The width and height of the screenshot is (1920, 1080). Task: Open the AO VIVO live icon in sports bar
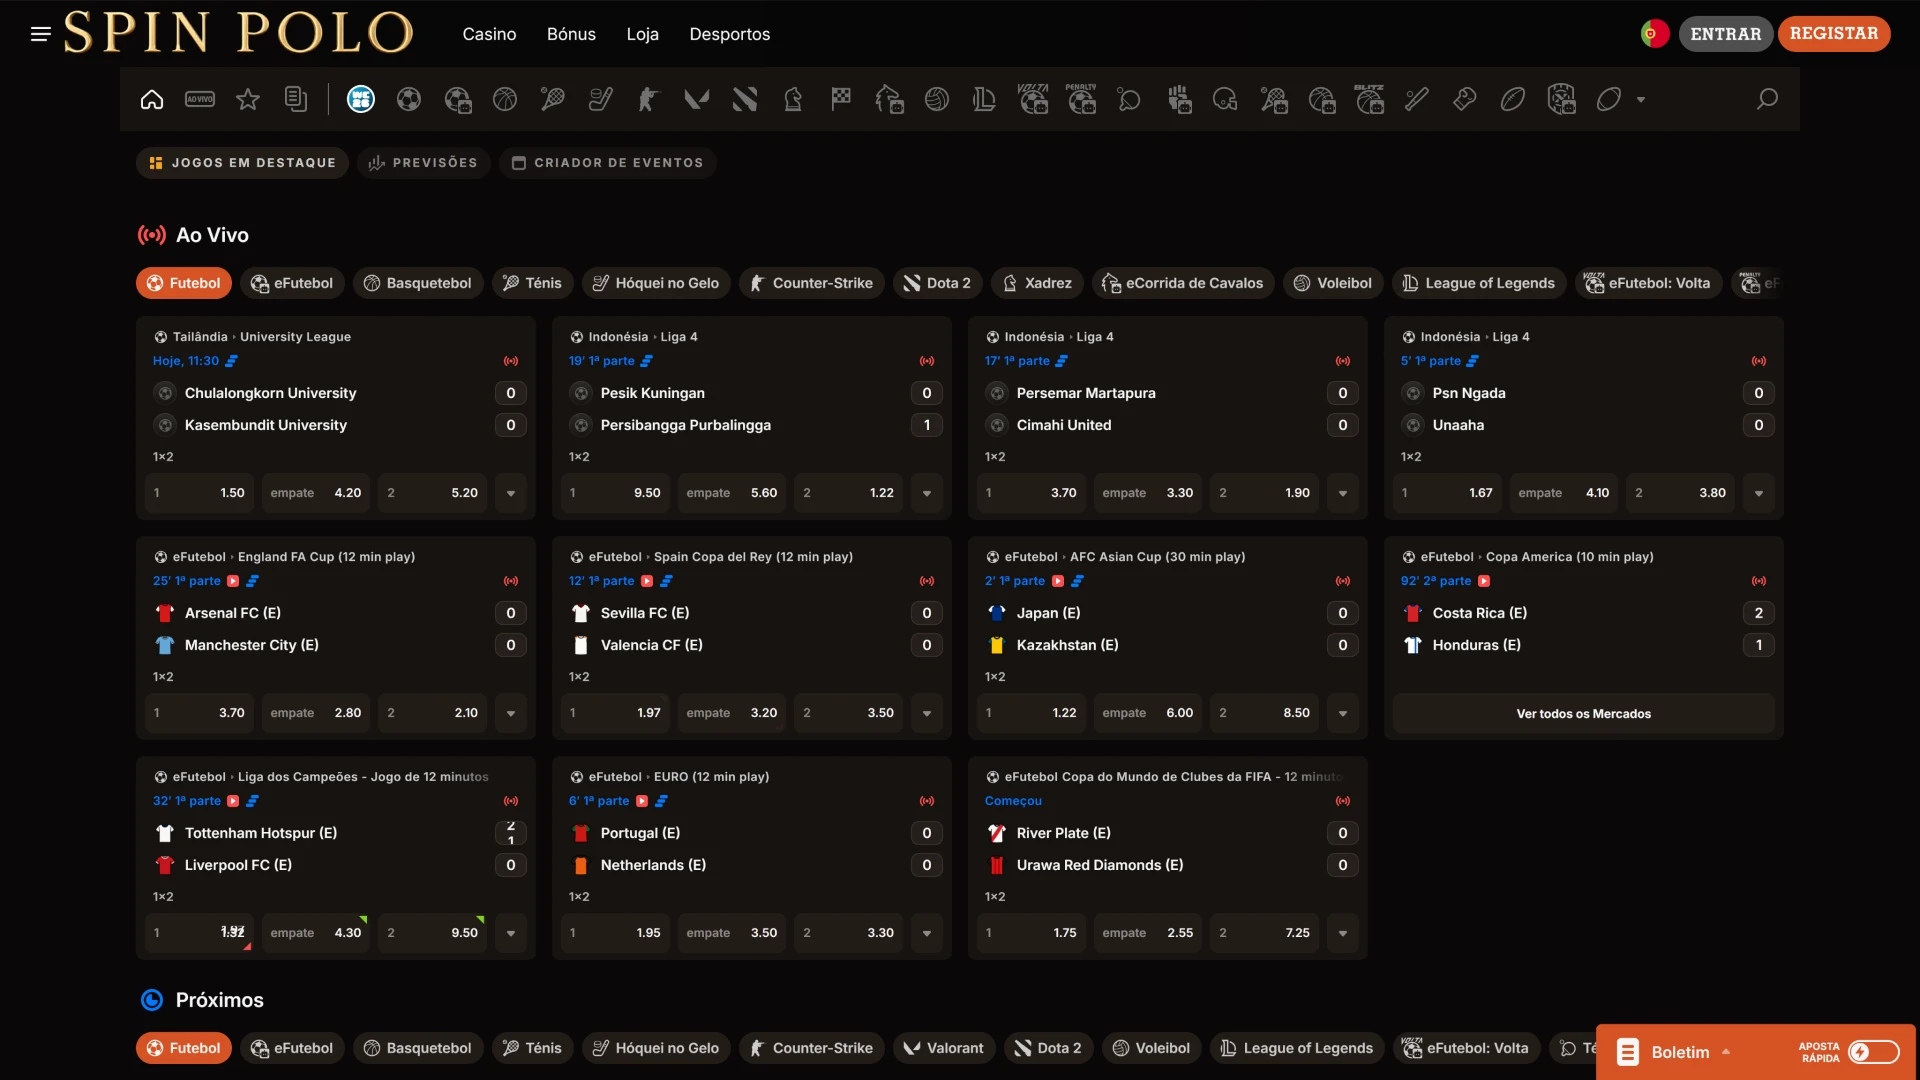pos(200,99)
